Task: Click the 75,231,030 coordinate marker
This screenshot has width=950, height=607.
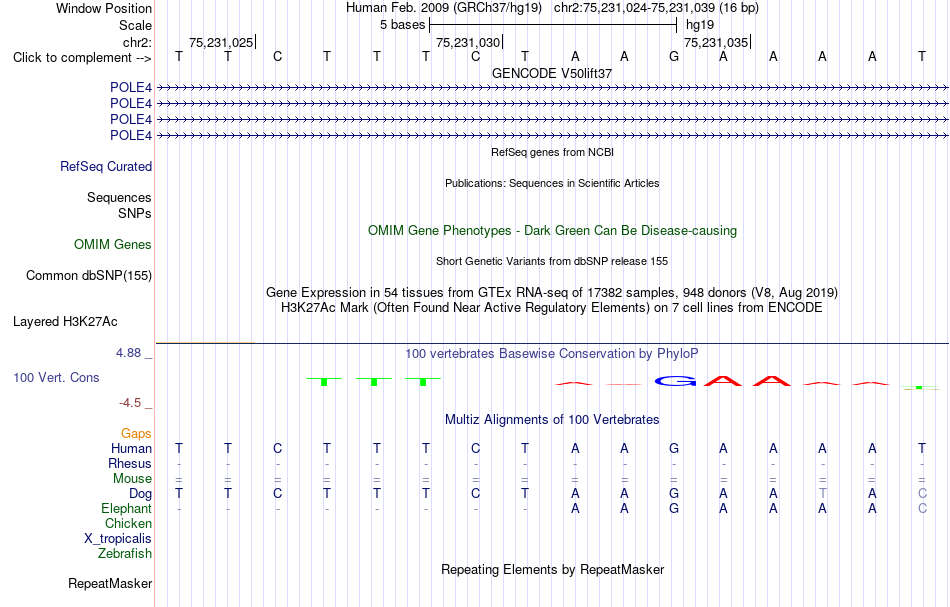Action: (468, 42)
